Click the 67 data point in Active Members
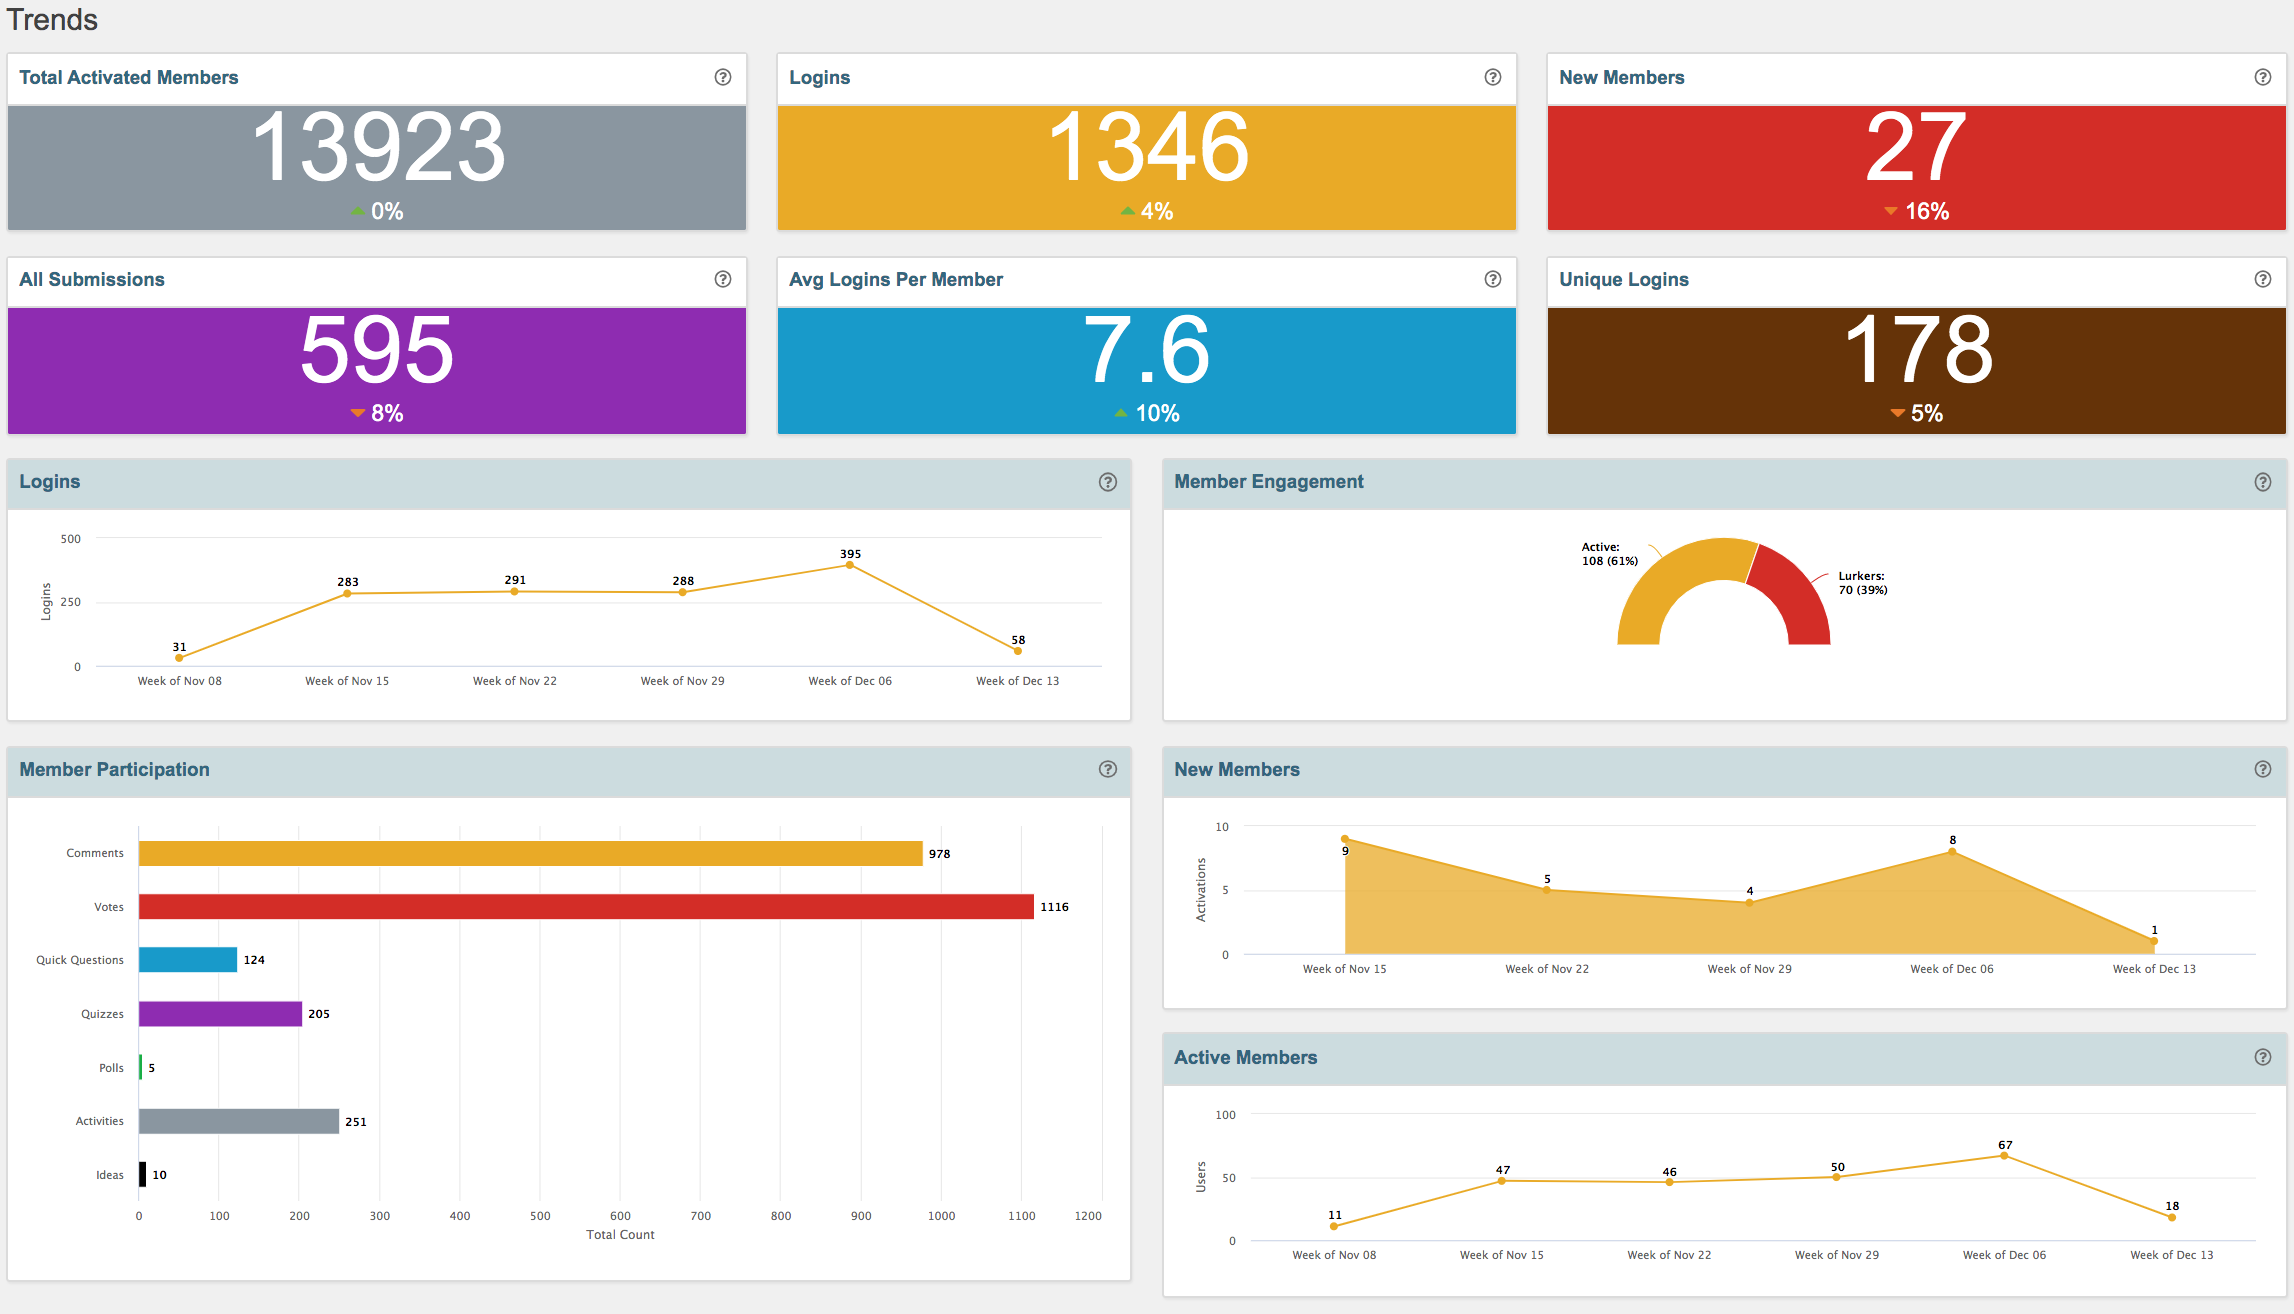This screenshot has width=2294, height=1314. point(2004,1156)
